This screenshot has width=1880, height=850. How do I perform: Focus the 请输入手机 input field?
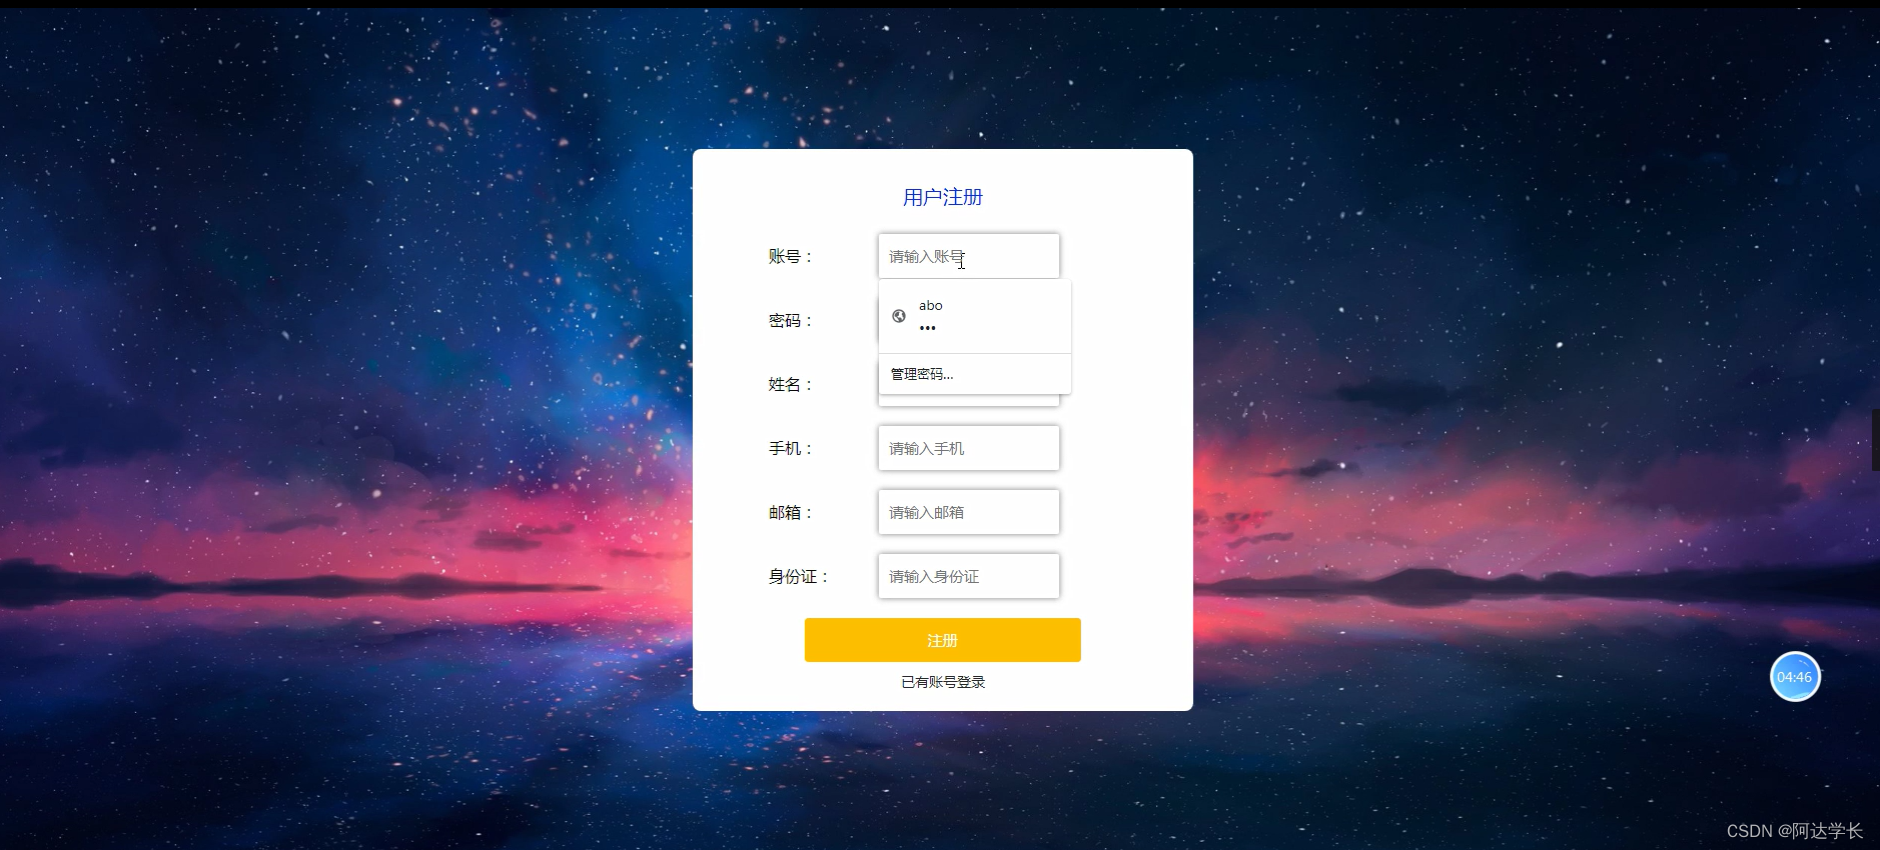tap(969, 448)
